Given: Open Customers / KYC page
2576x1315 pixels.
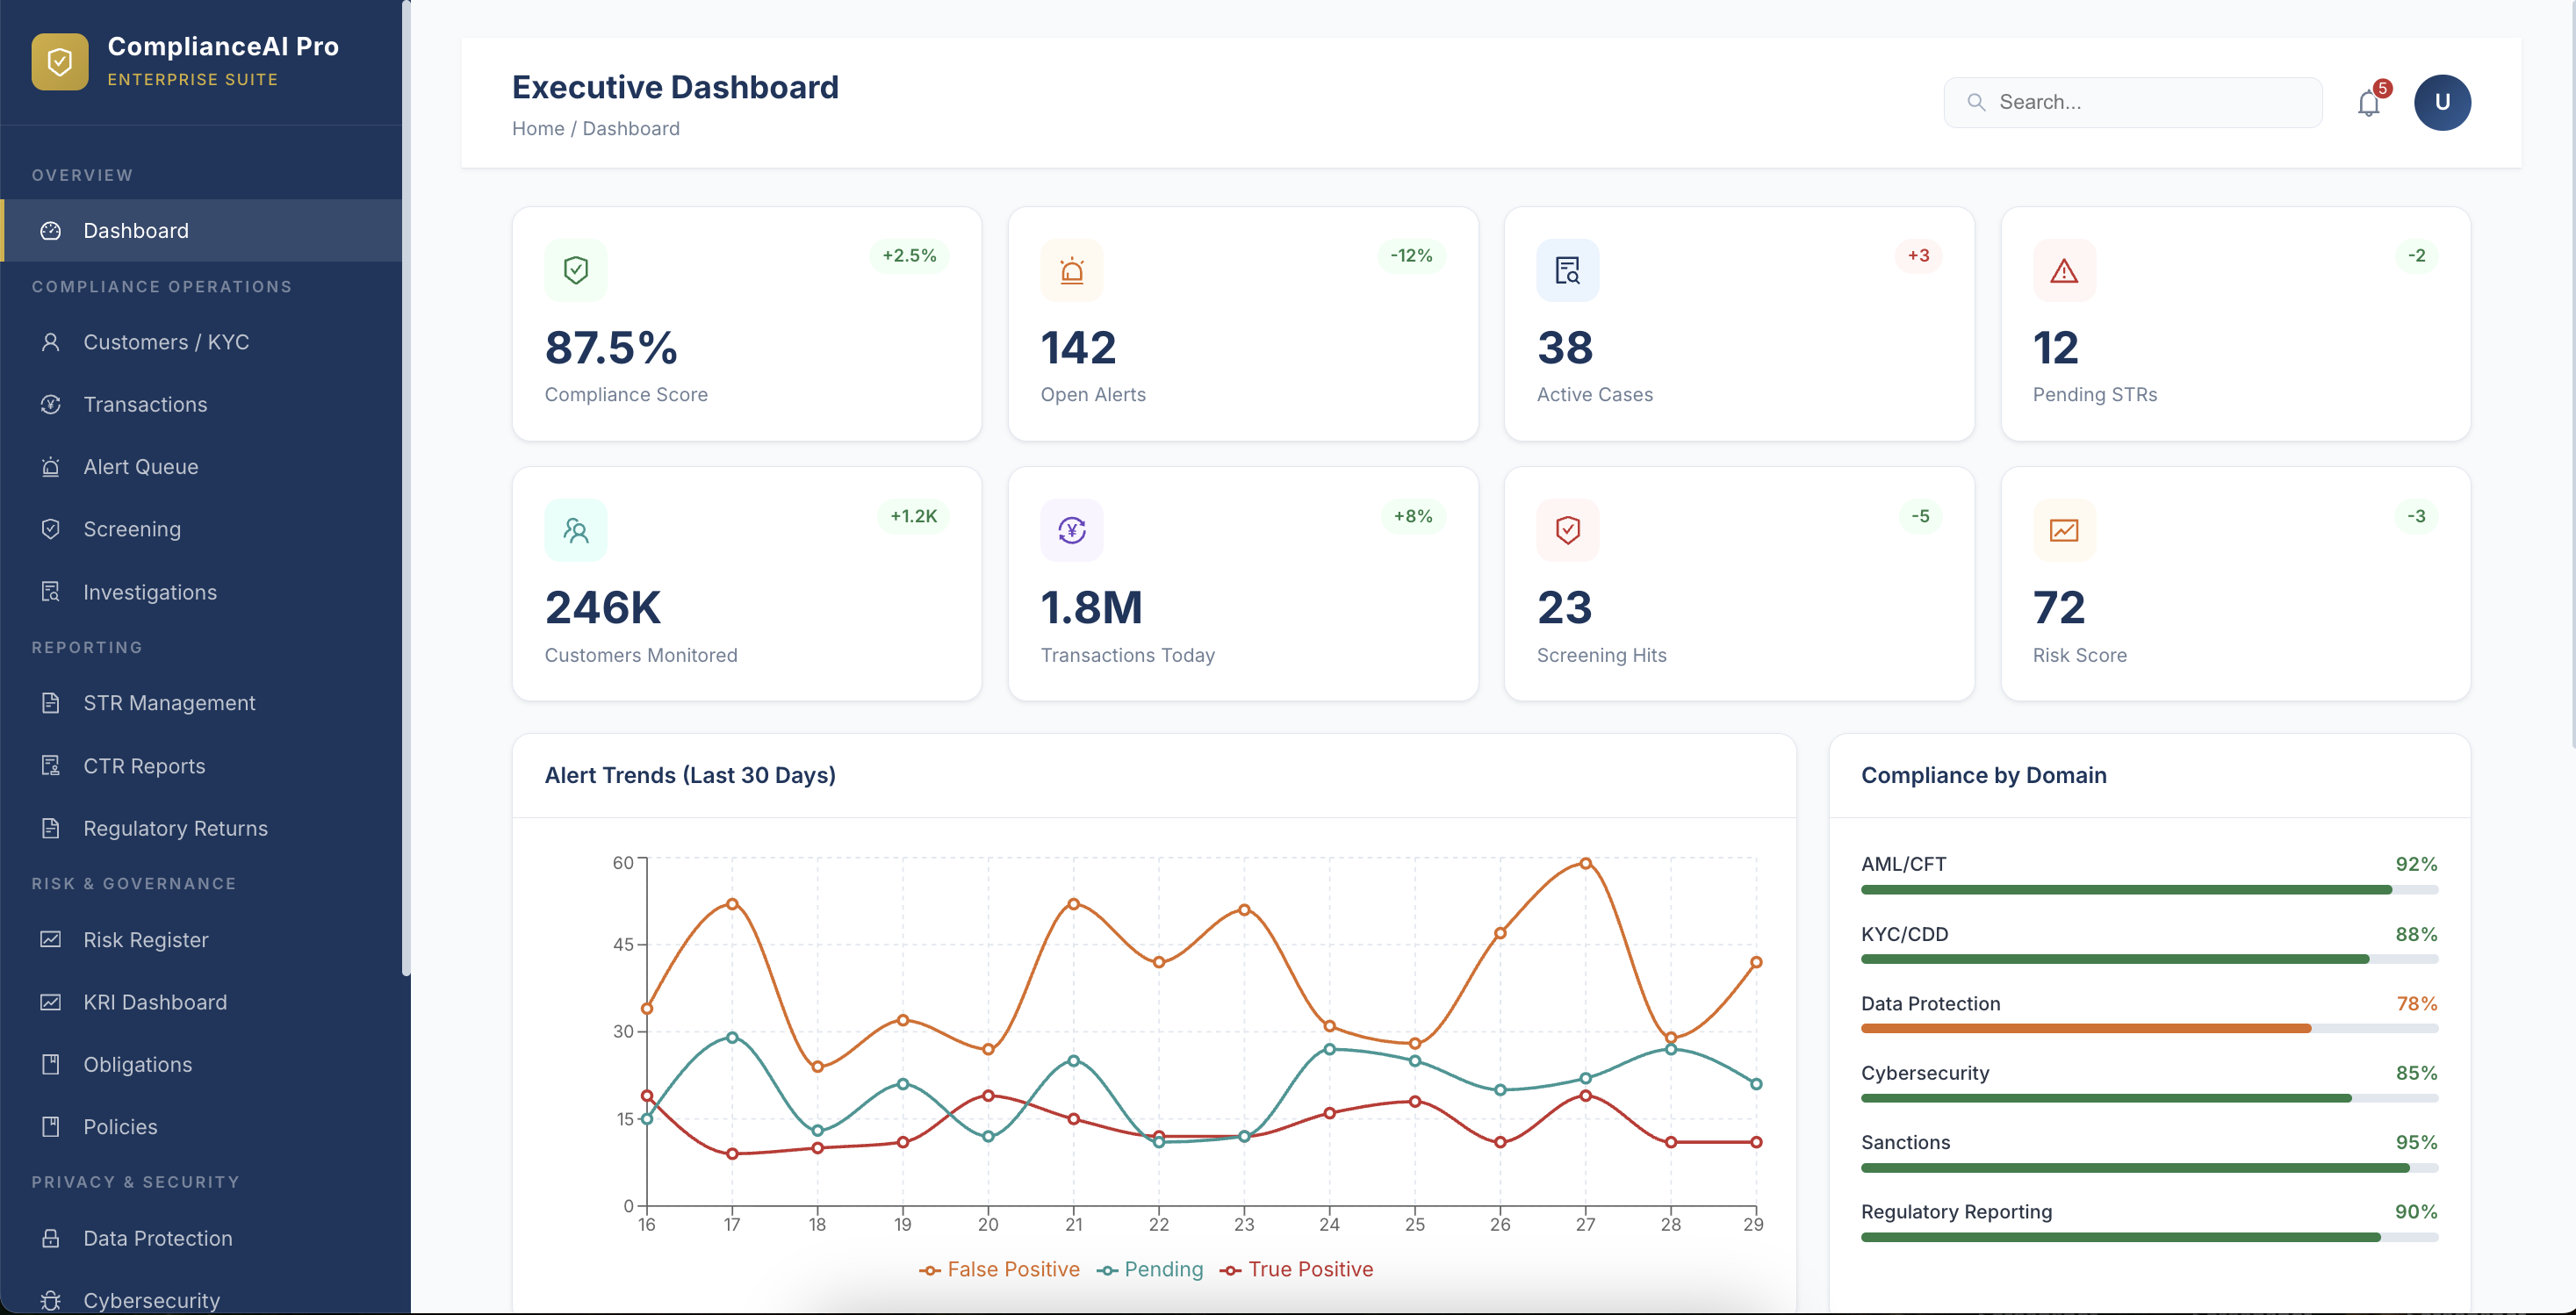Looking at the screenshot, I should click(165, 342).
